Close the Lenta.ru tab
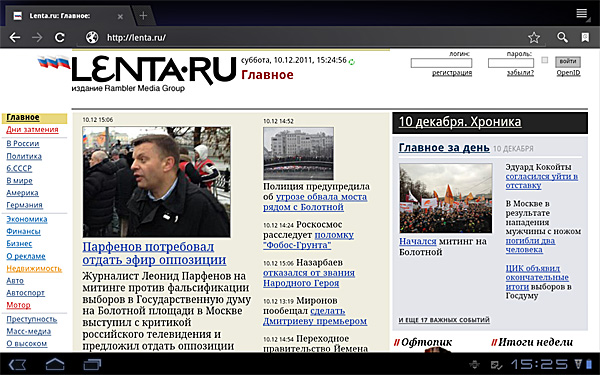This screenshot has height=375, width=600. [x=120, y=16]
